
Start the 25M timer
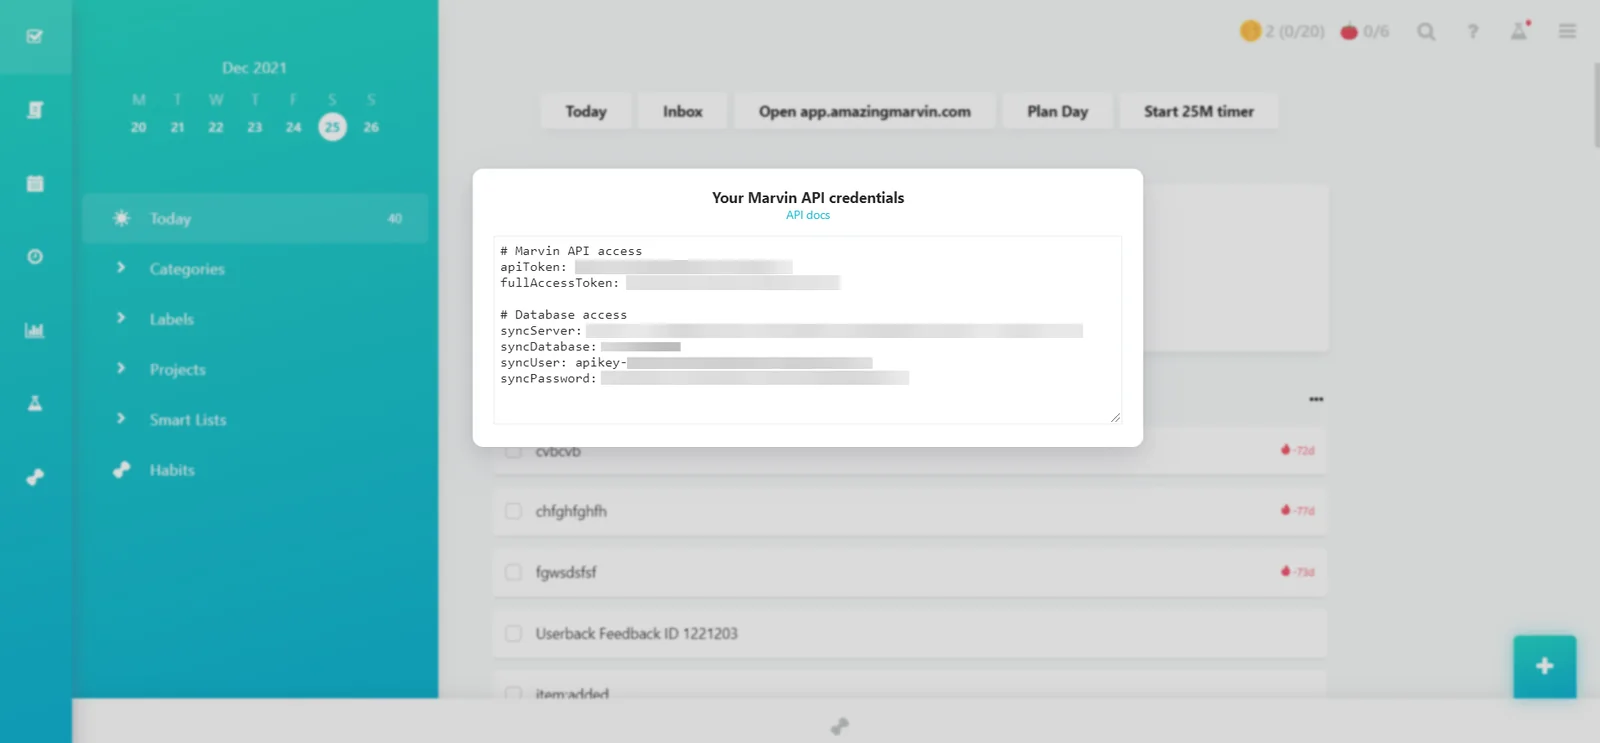point(1199,111)
